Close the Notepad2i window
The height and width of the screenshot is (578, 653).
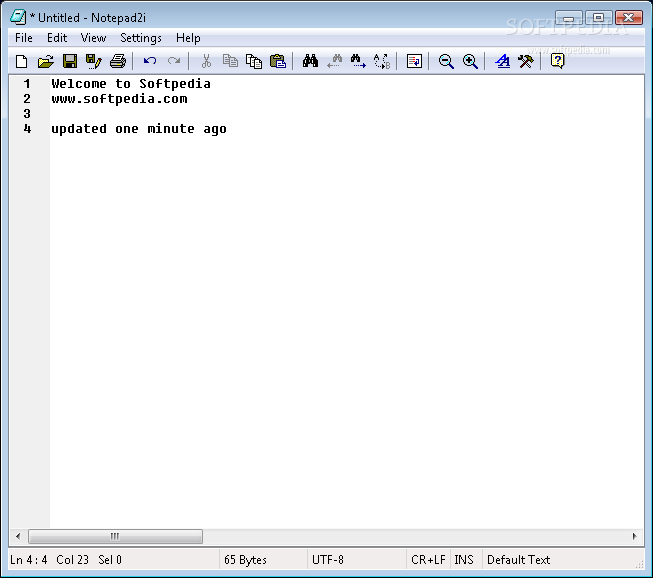click(x=629, y=18)
